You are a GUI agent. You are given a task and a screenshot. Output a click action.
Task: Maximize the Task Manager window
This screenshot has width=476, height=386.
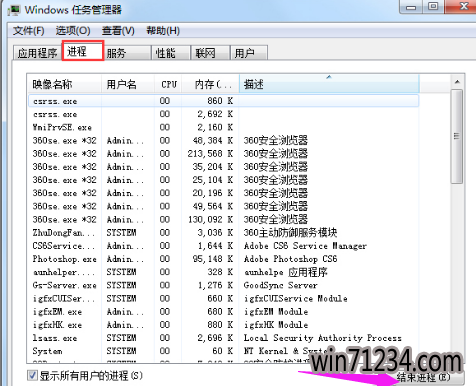pyautogui.click(x=433, y=7)
